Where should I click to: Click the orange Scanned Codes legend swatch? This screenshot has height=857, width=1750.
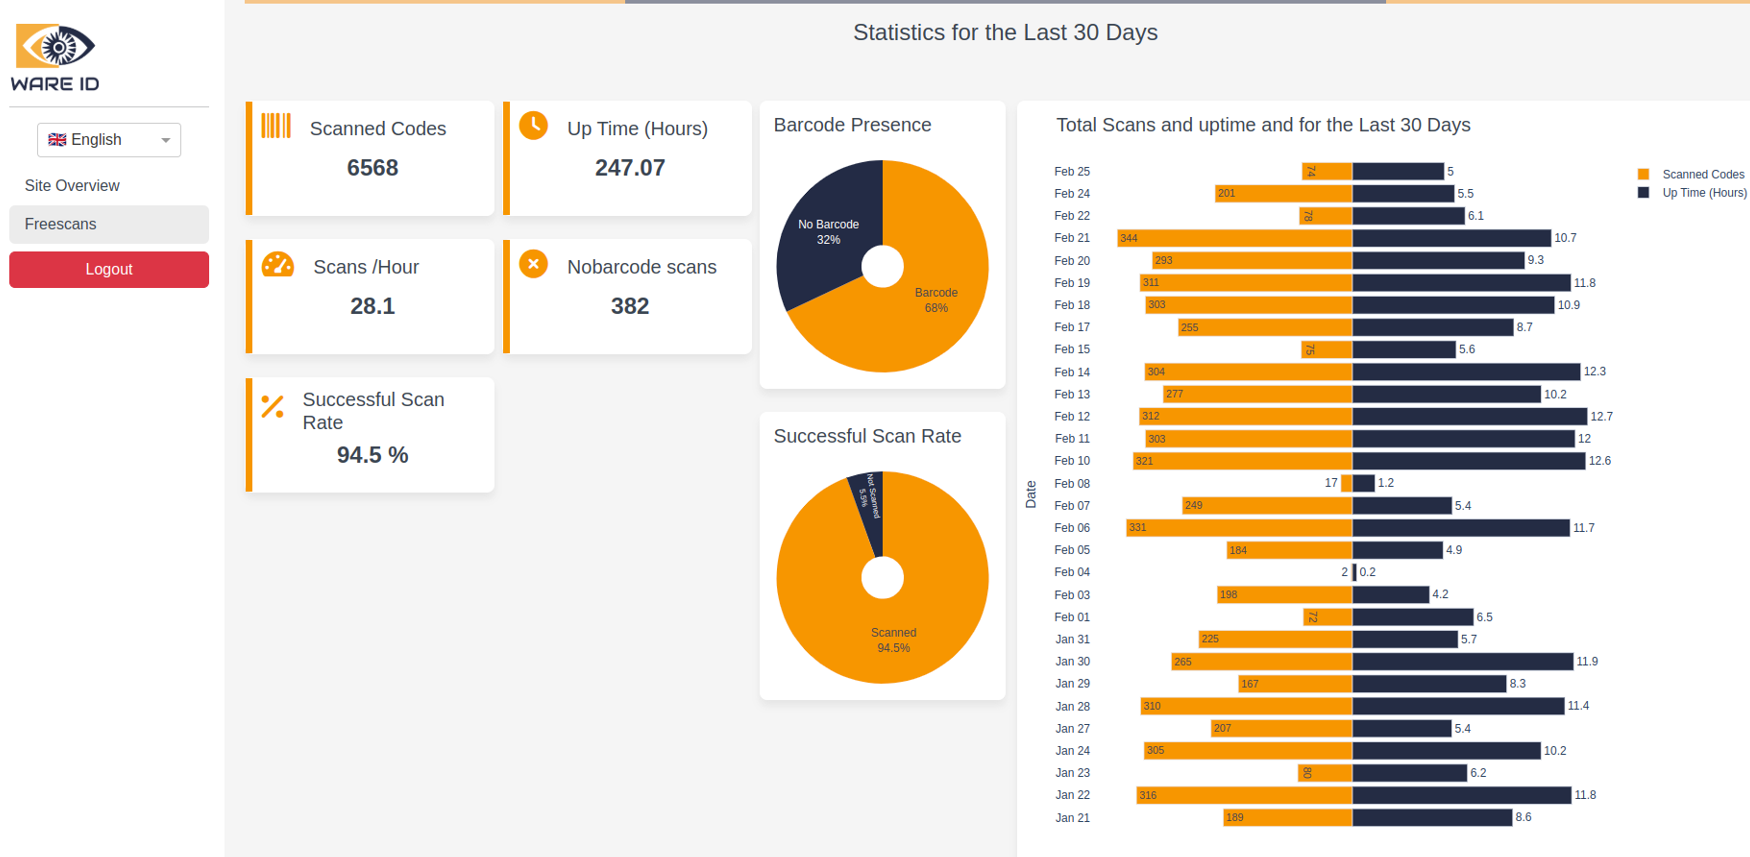(x=1643, y=174)
